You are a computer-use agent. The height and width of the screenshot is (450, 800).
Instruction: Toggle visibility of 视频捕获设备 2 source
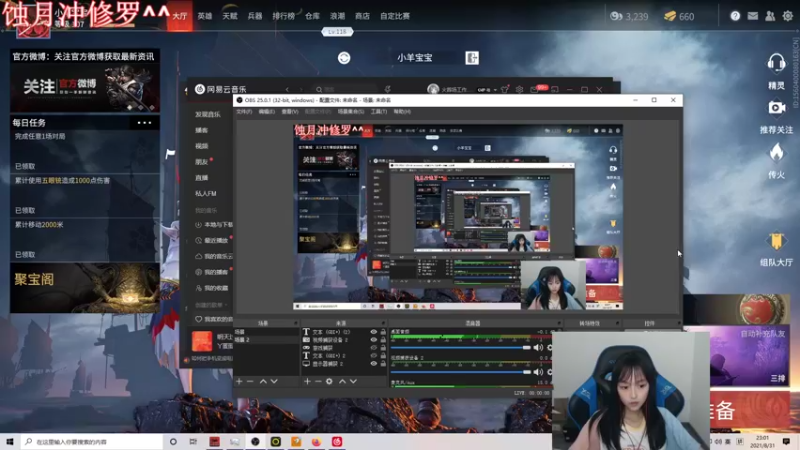click(x=373, y=339)
